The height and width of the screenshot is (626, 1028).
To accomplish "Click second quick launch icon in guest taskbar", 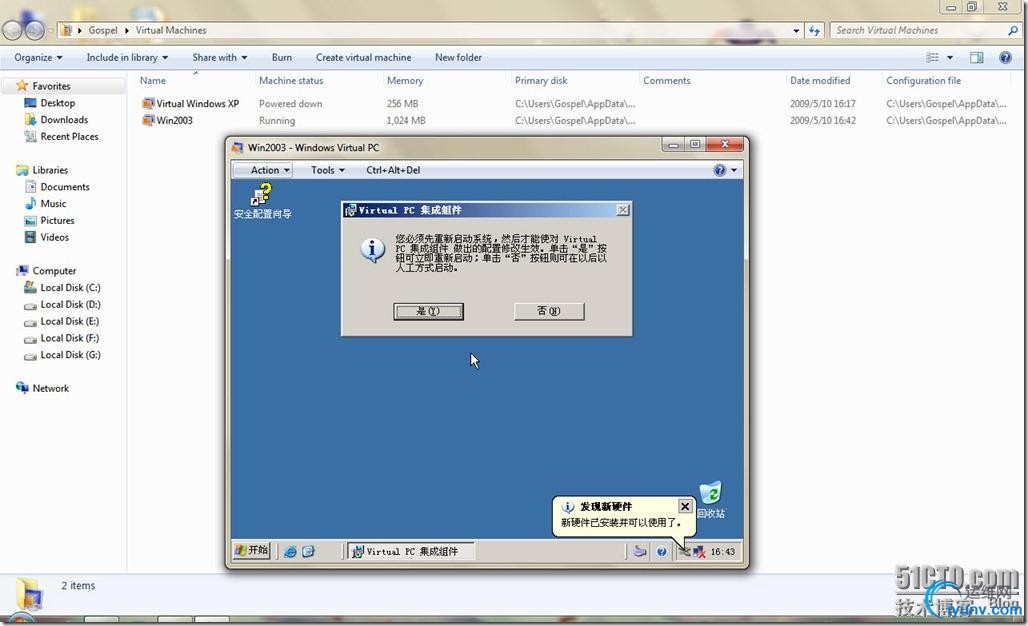I will coord(308,551).
